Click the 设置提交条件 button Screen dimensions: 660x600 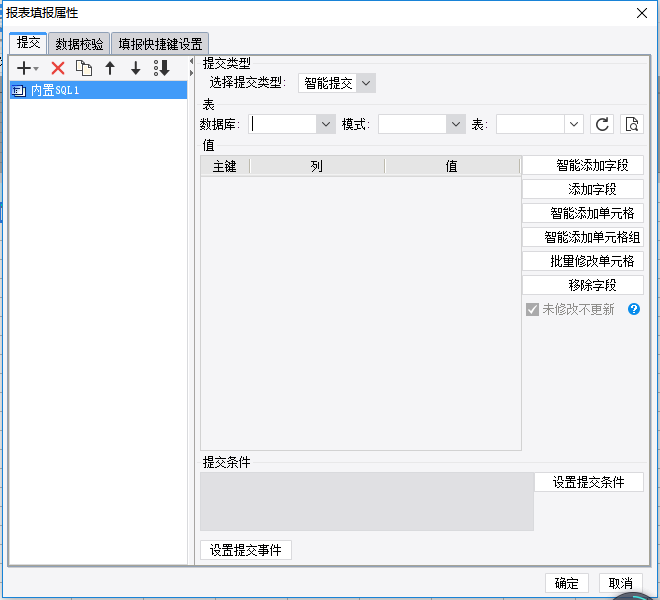(589, 482)
